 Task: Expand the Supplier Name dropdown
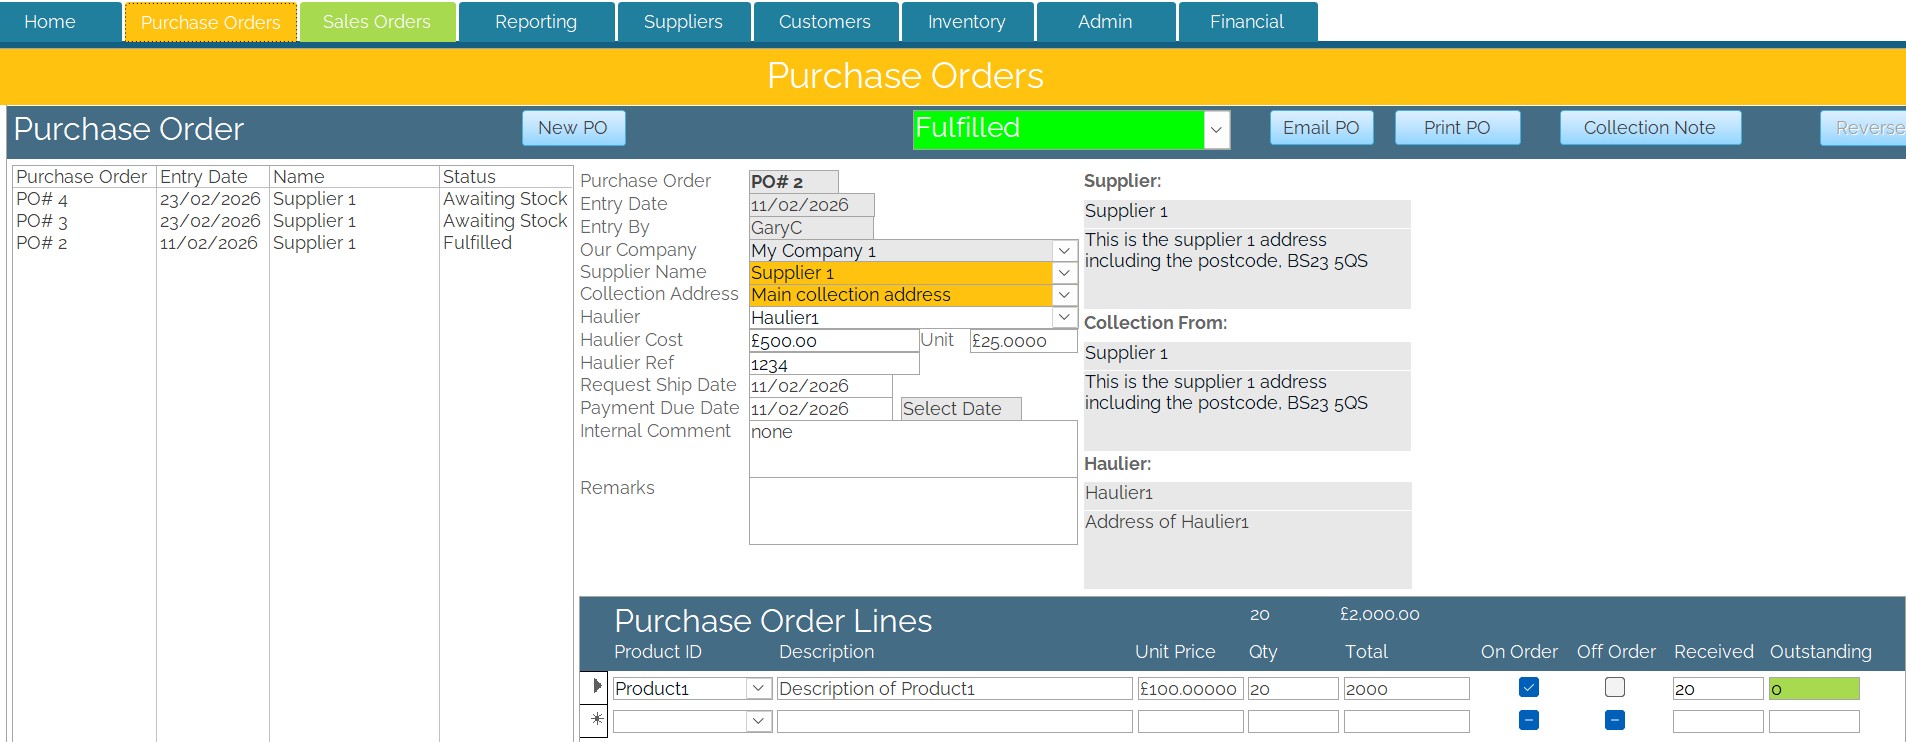[1064, 272]
